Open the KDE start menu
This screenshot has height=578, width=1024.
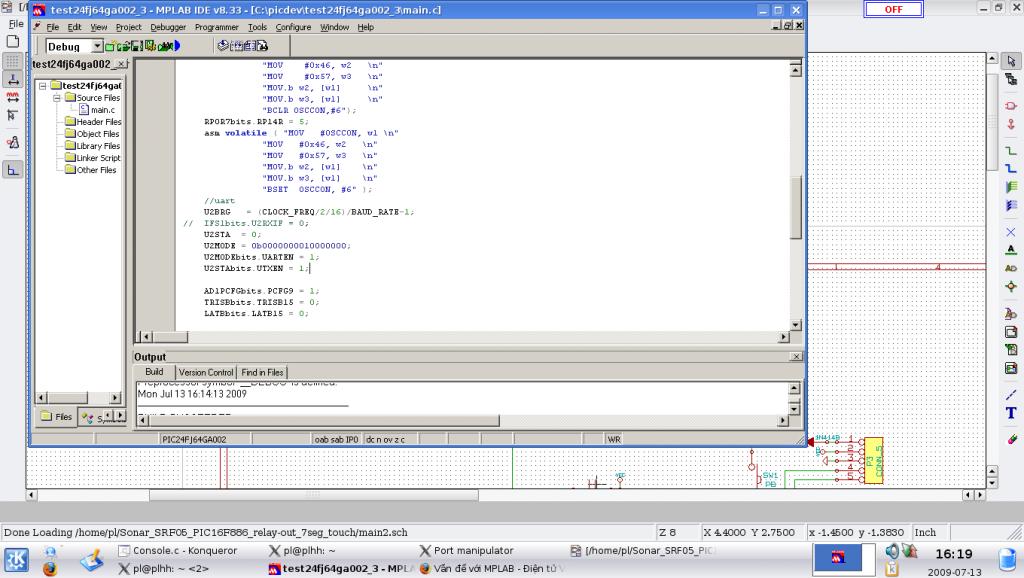(17, 559)
